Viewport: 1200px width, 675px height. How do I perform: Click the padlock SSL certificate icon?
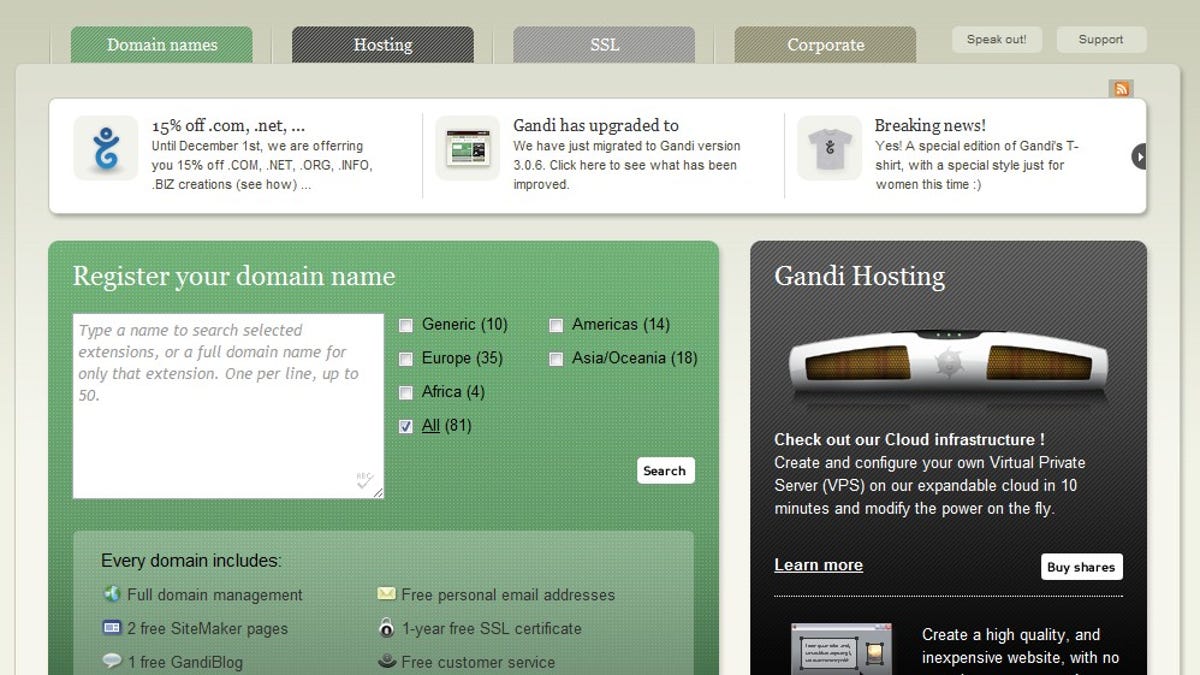(x=386, y=628)
